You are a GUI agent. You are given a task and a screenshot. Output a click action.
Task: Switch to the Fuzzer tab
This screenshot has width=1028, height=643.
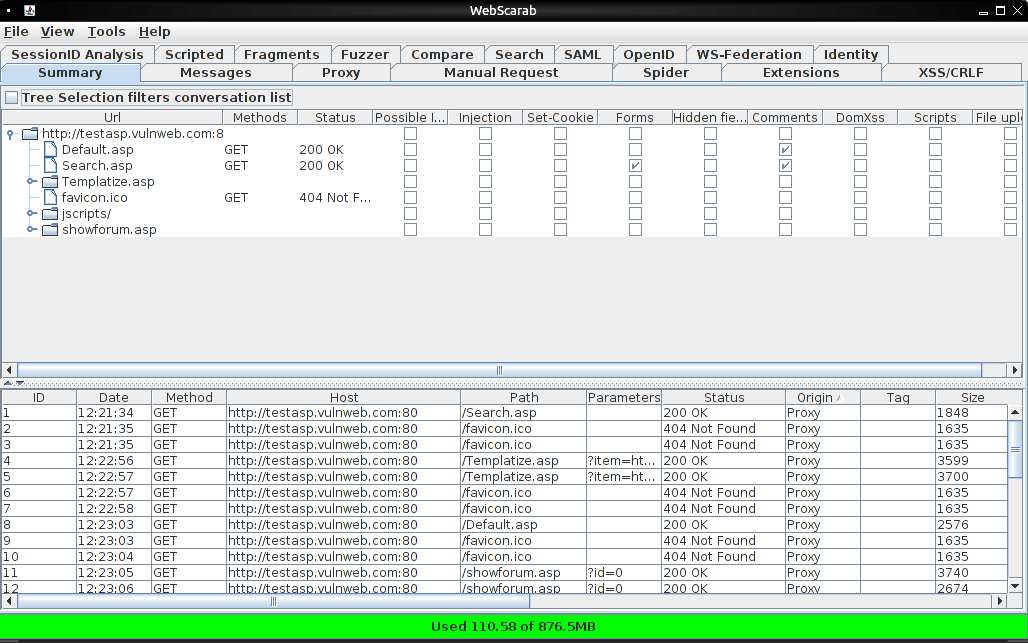click(x=365, y=54)
